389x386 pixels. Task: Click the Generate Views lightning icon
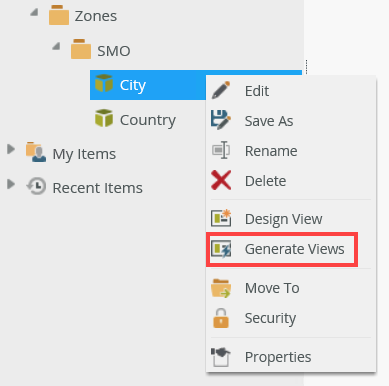click(x=221, y=249)
